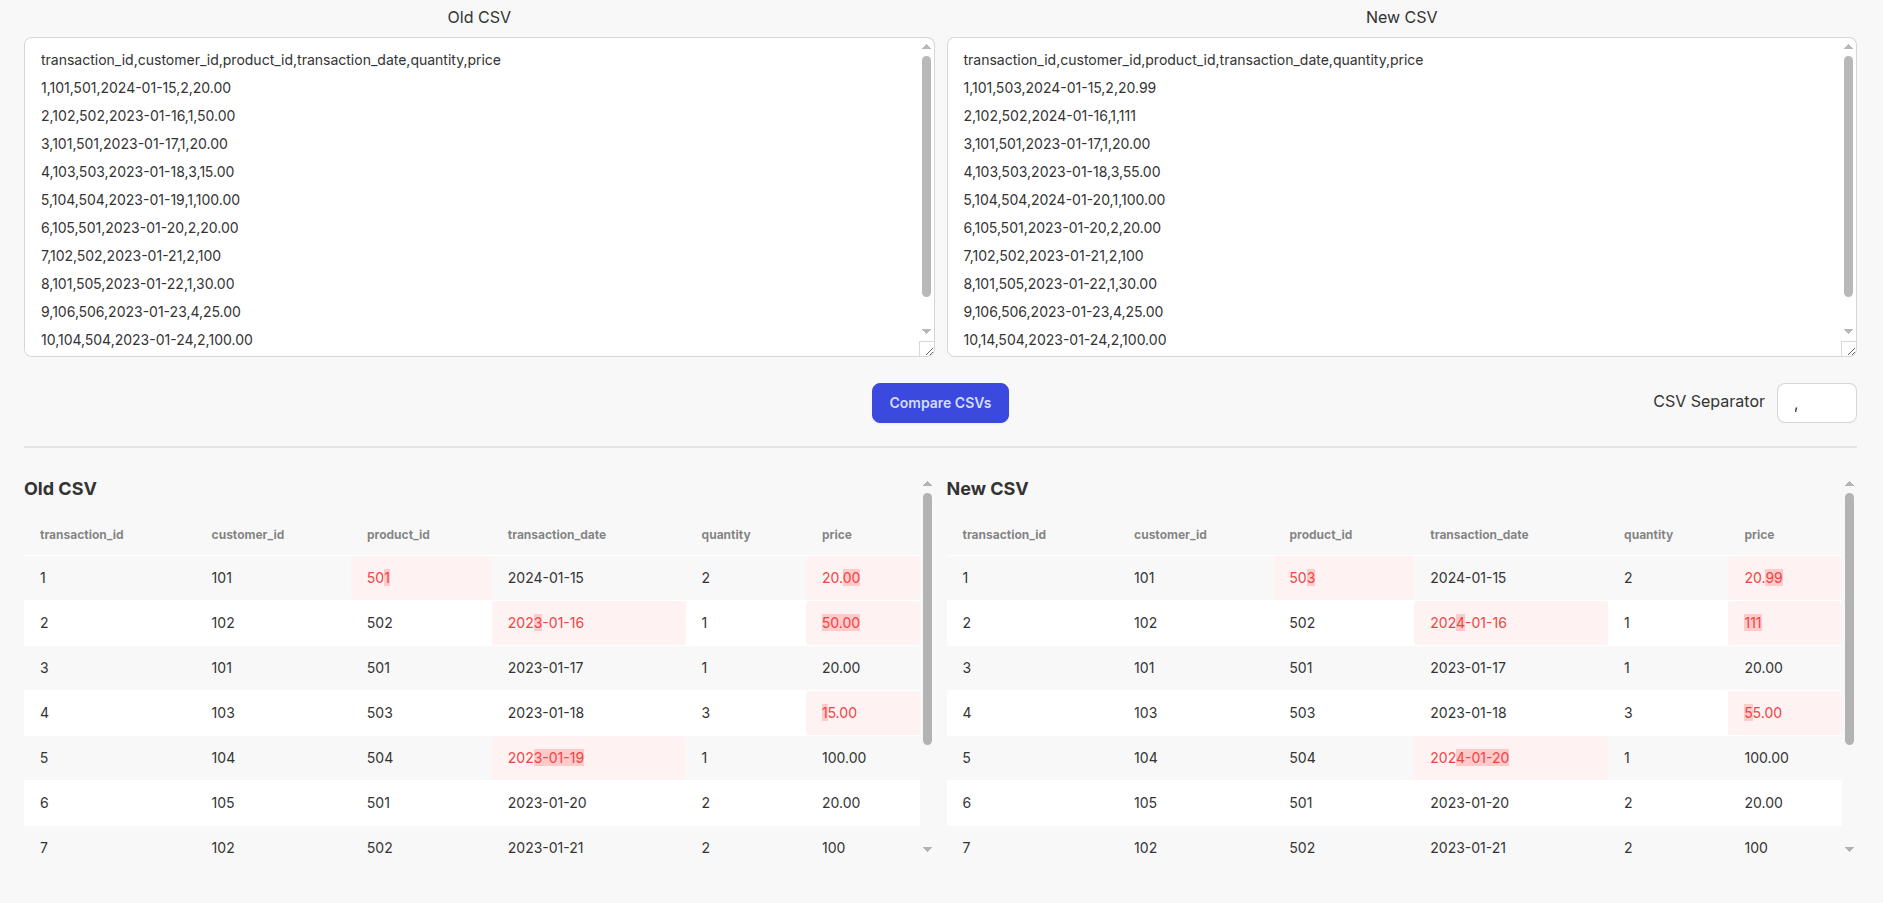Click 15.00 price cell in Old CSV table
Image resolution: width=1883 pixels, height=903 pixels.
tap(863, 713)
